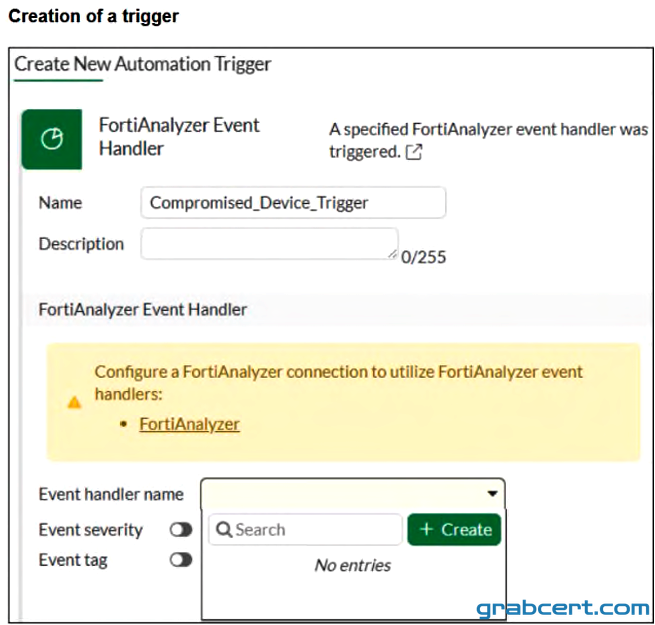This screenshot has width=655, height=625.
Task: Click the description resize handle corner
Action: coord(392,254)
